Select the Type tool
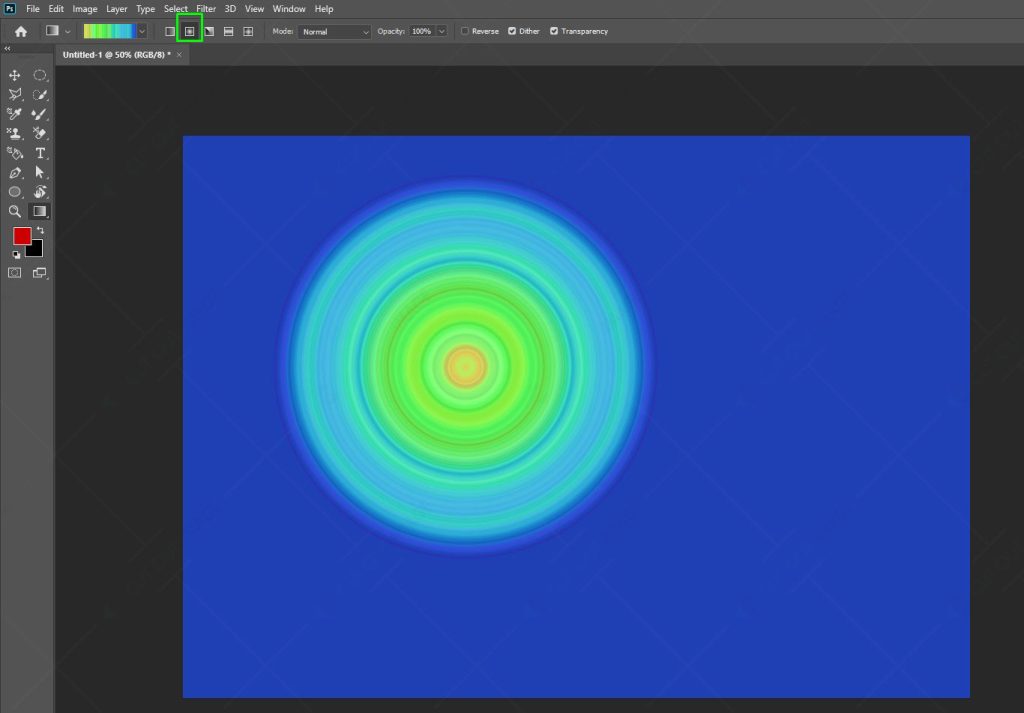This screenshot has height=713, width=1024. coord(40,152)
